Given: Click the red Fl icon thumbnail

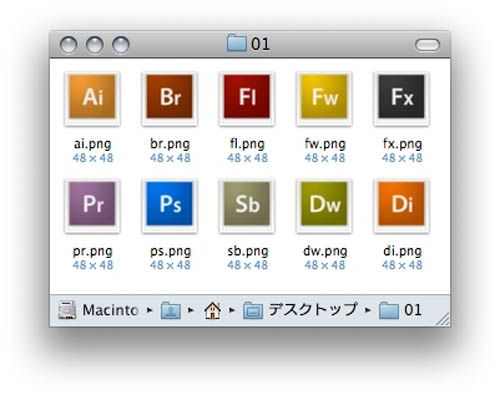Looking at the screenshot, I should point(247,98).
